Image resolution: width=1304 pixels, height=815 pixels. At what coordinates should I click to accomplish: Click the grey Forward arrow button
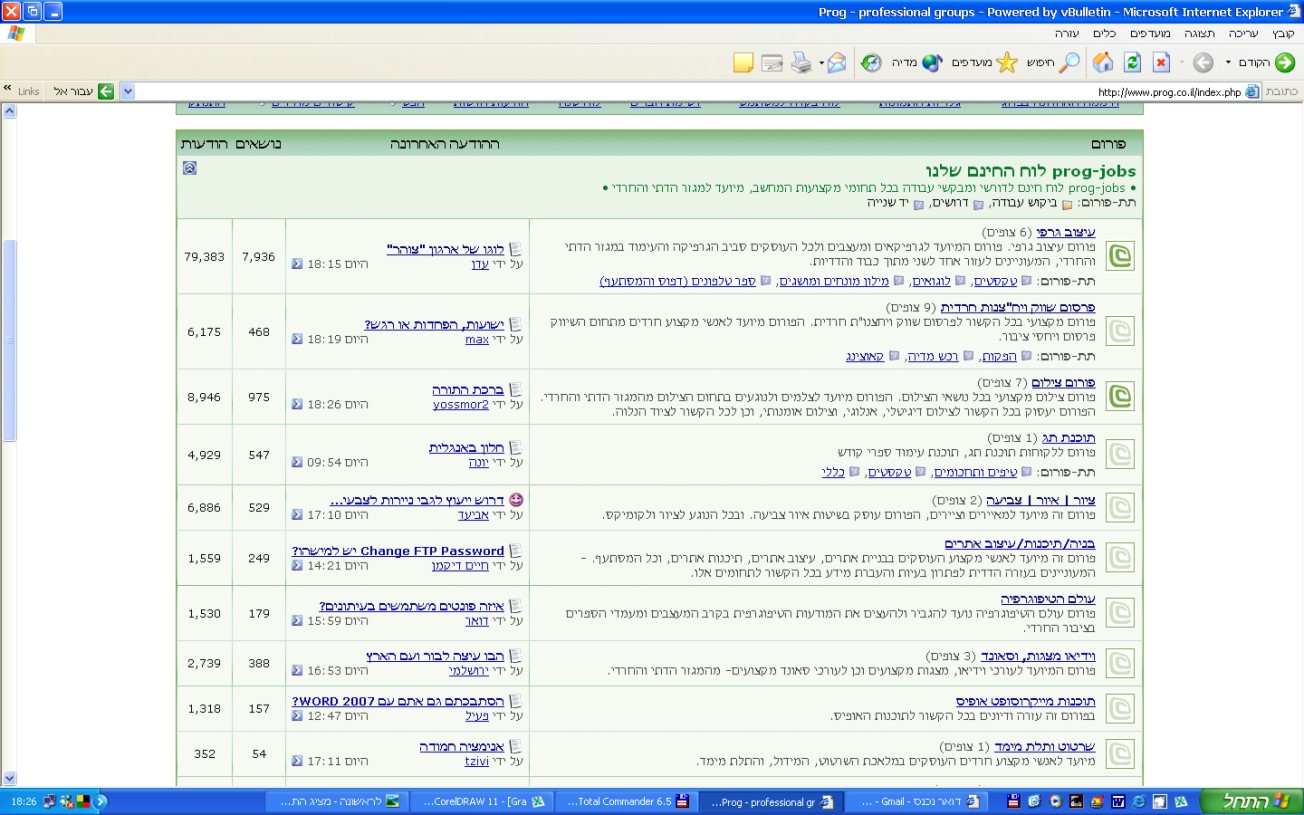tap(1203, 63)
